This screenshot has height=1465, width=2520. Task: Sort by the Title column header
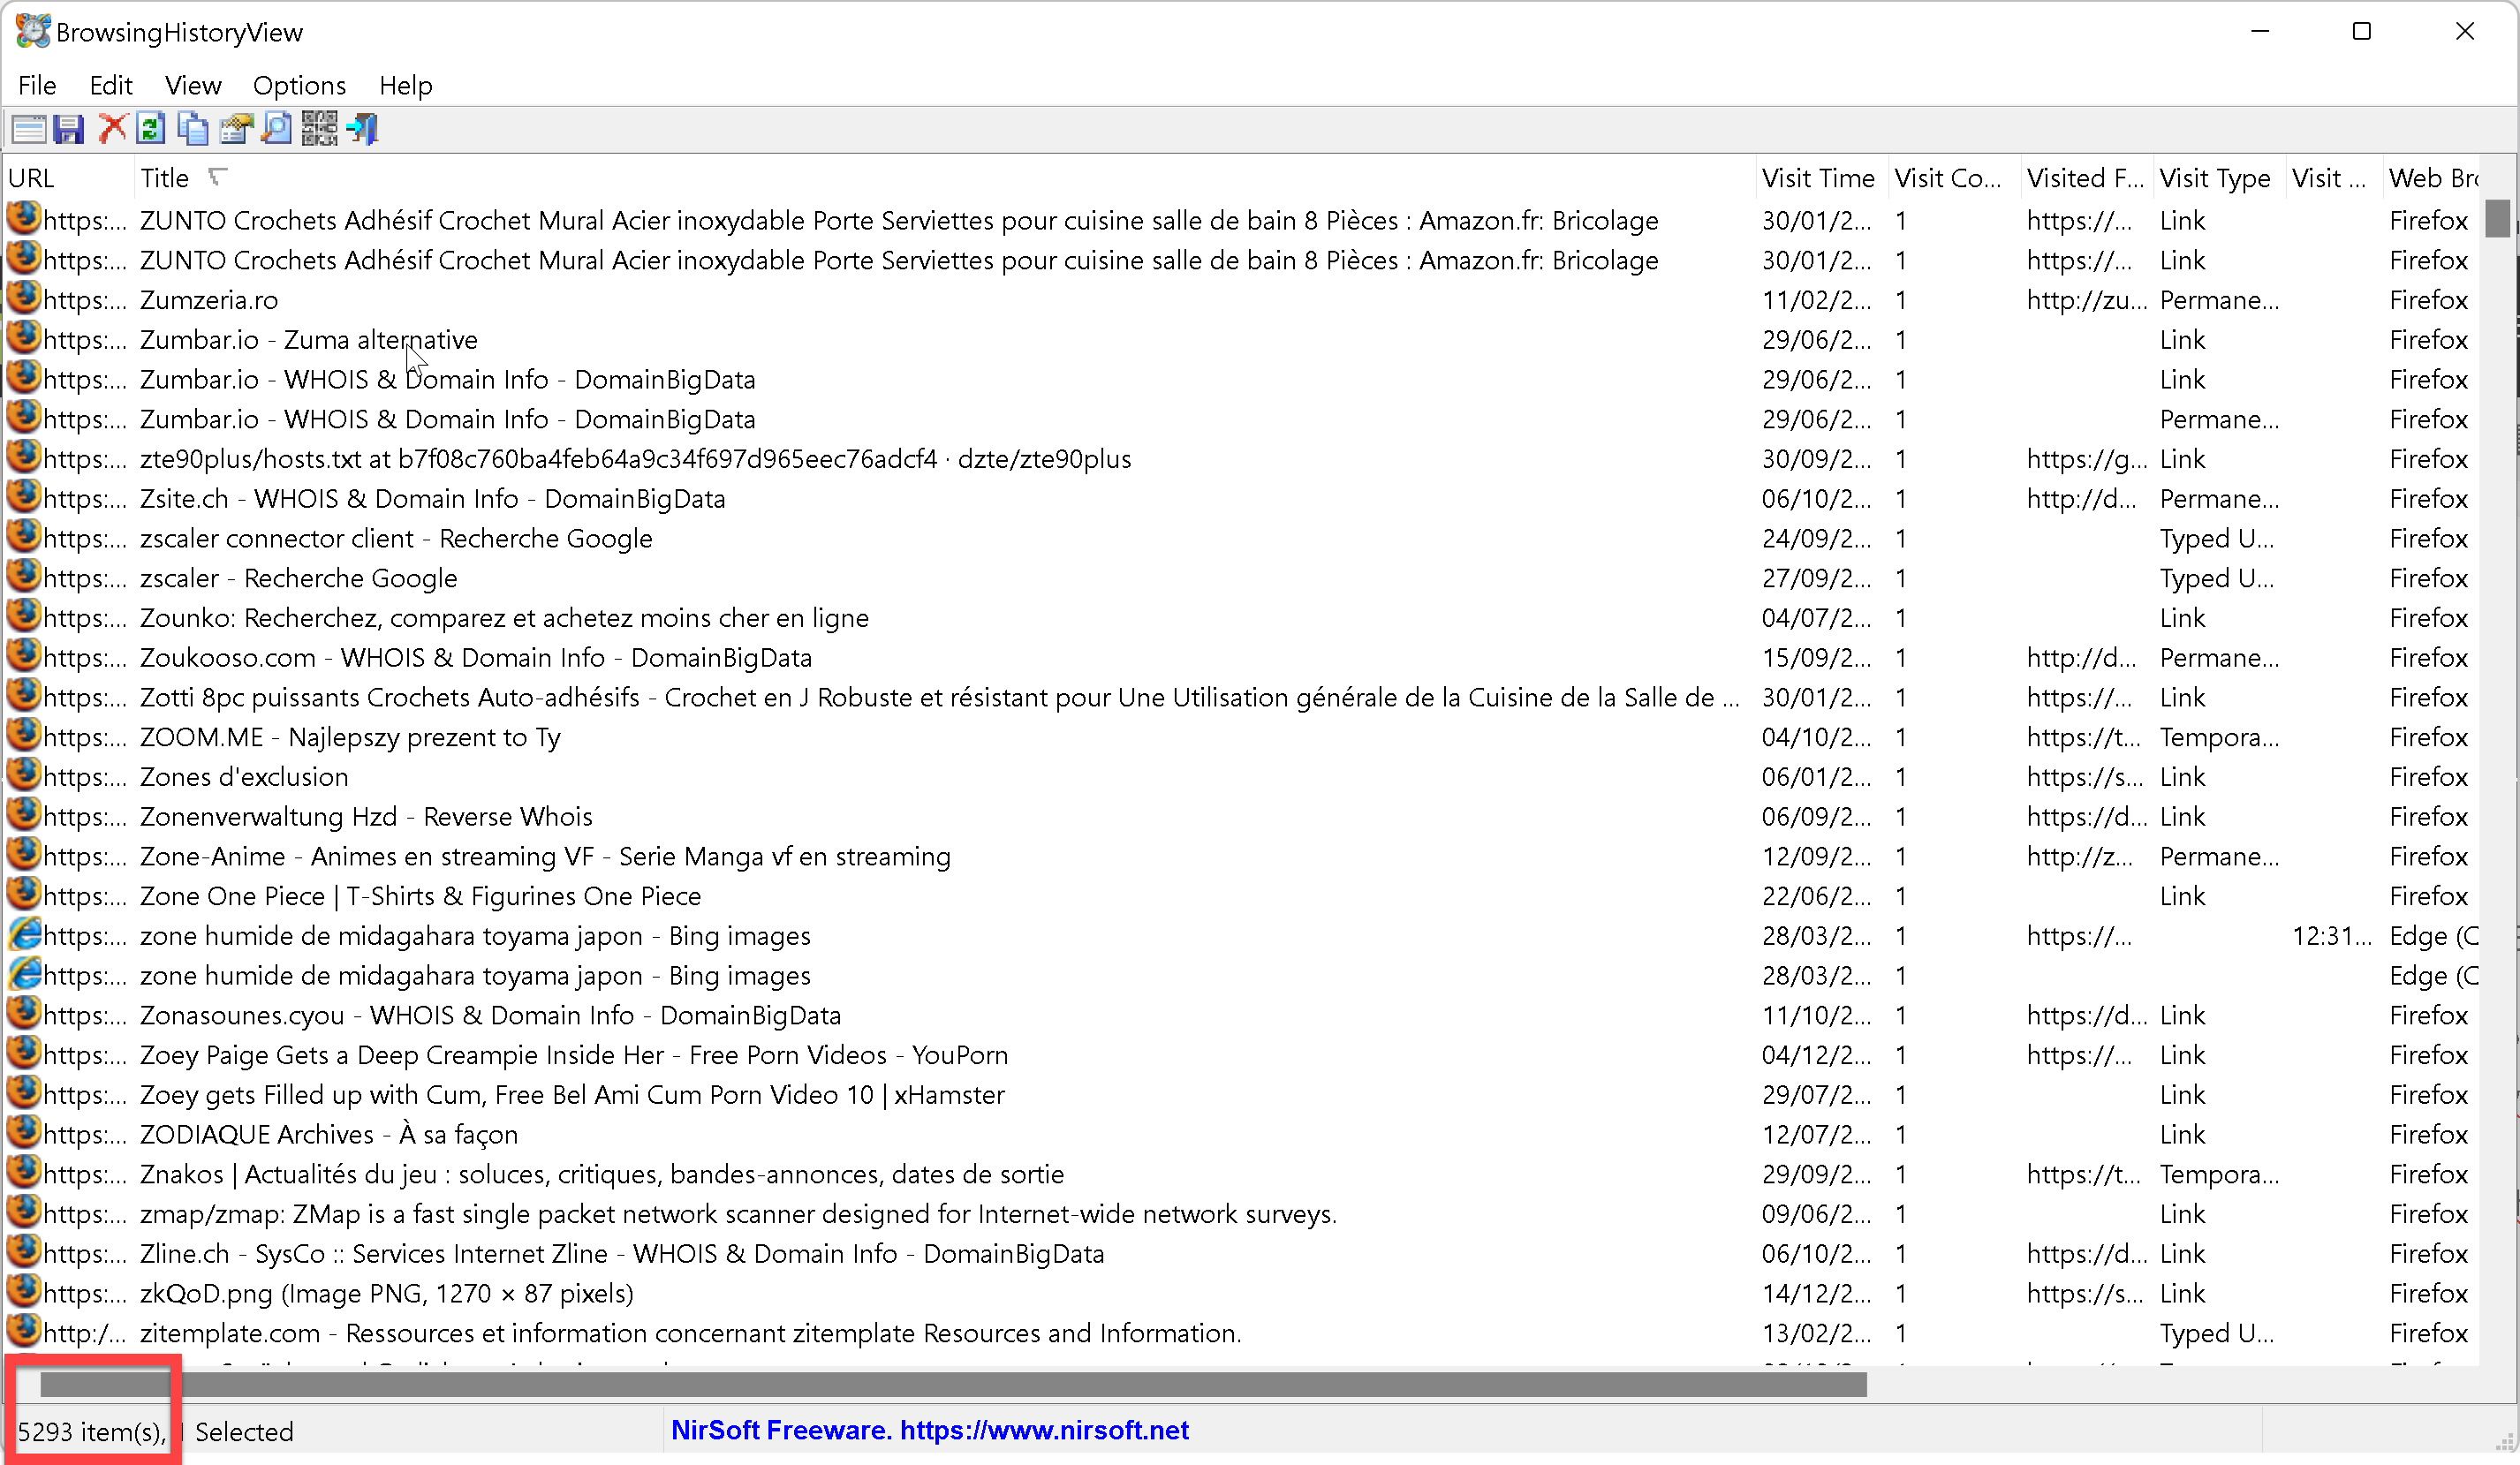tap(165, 178)
